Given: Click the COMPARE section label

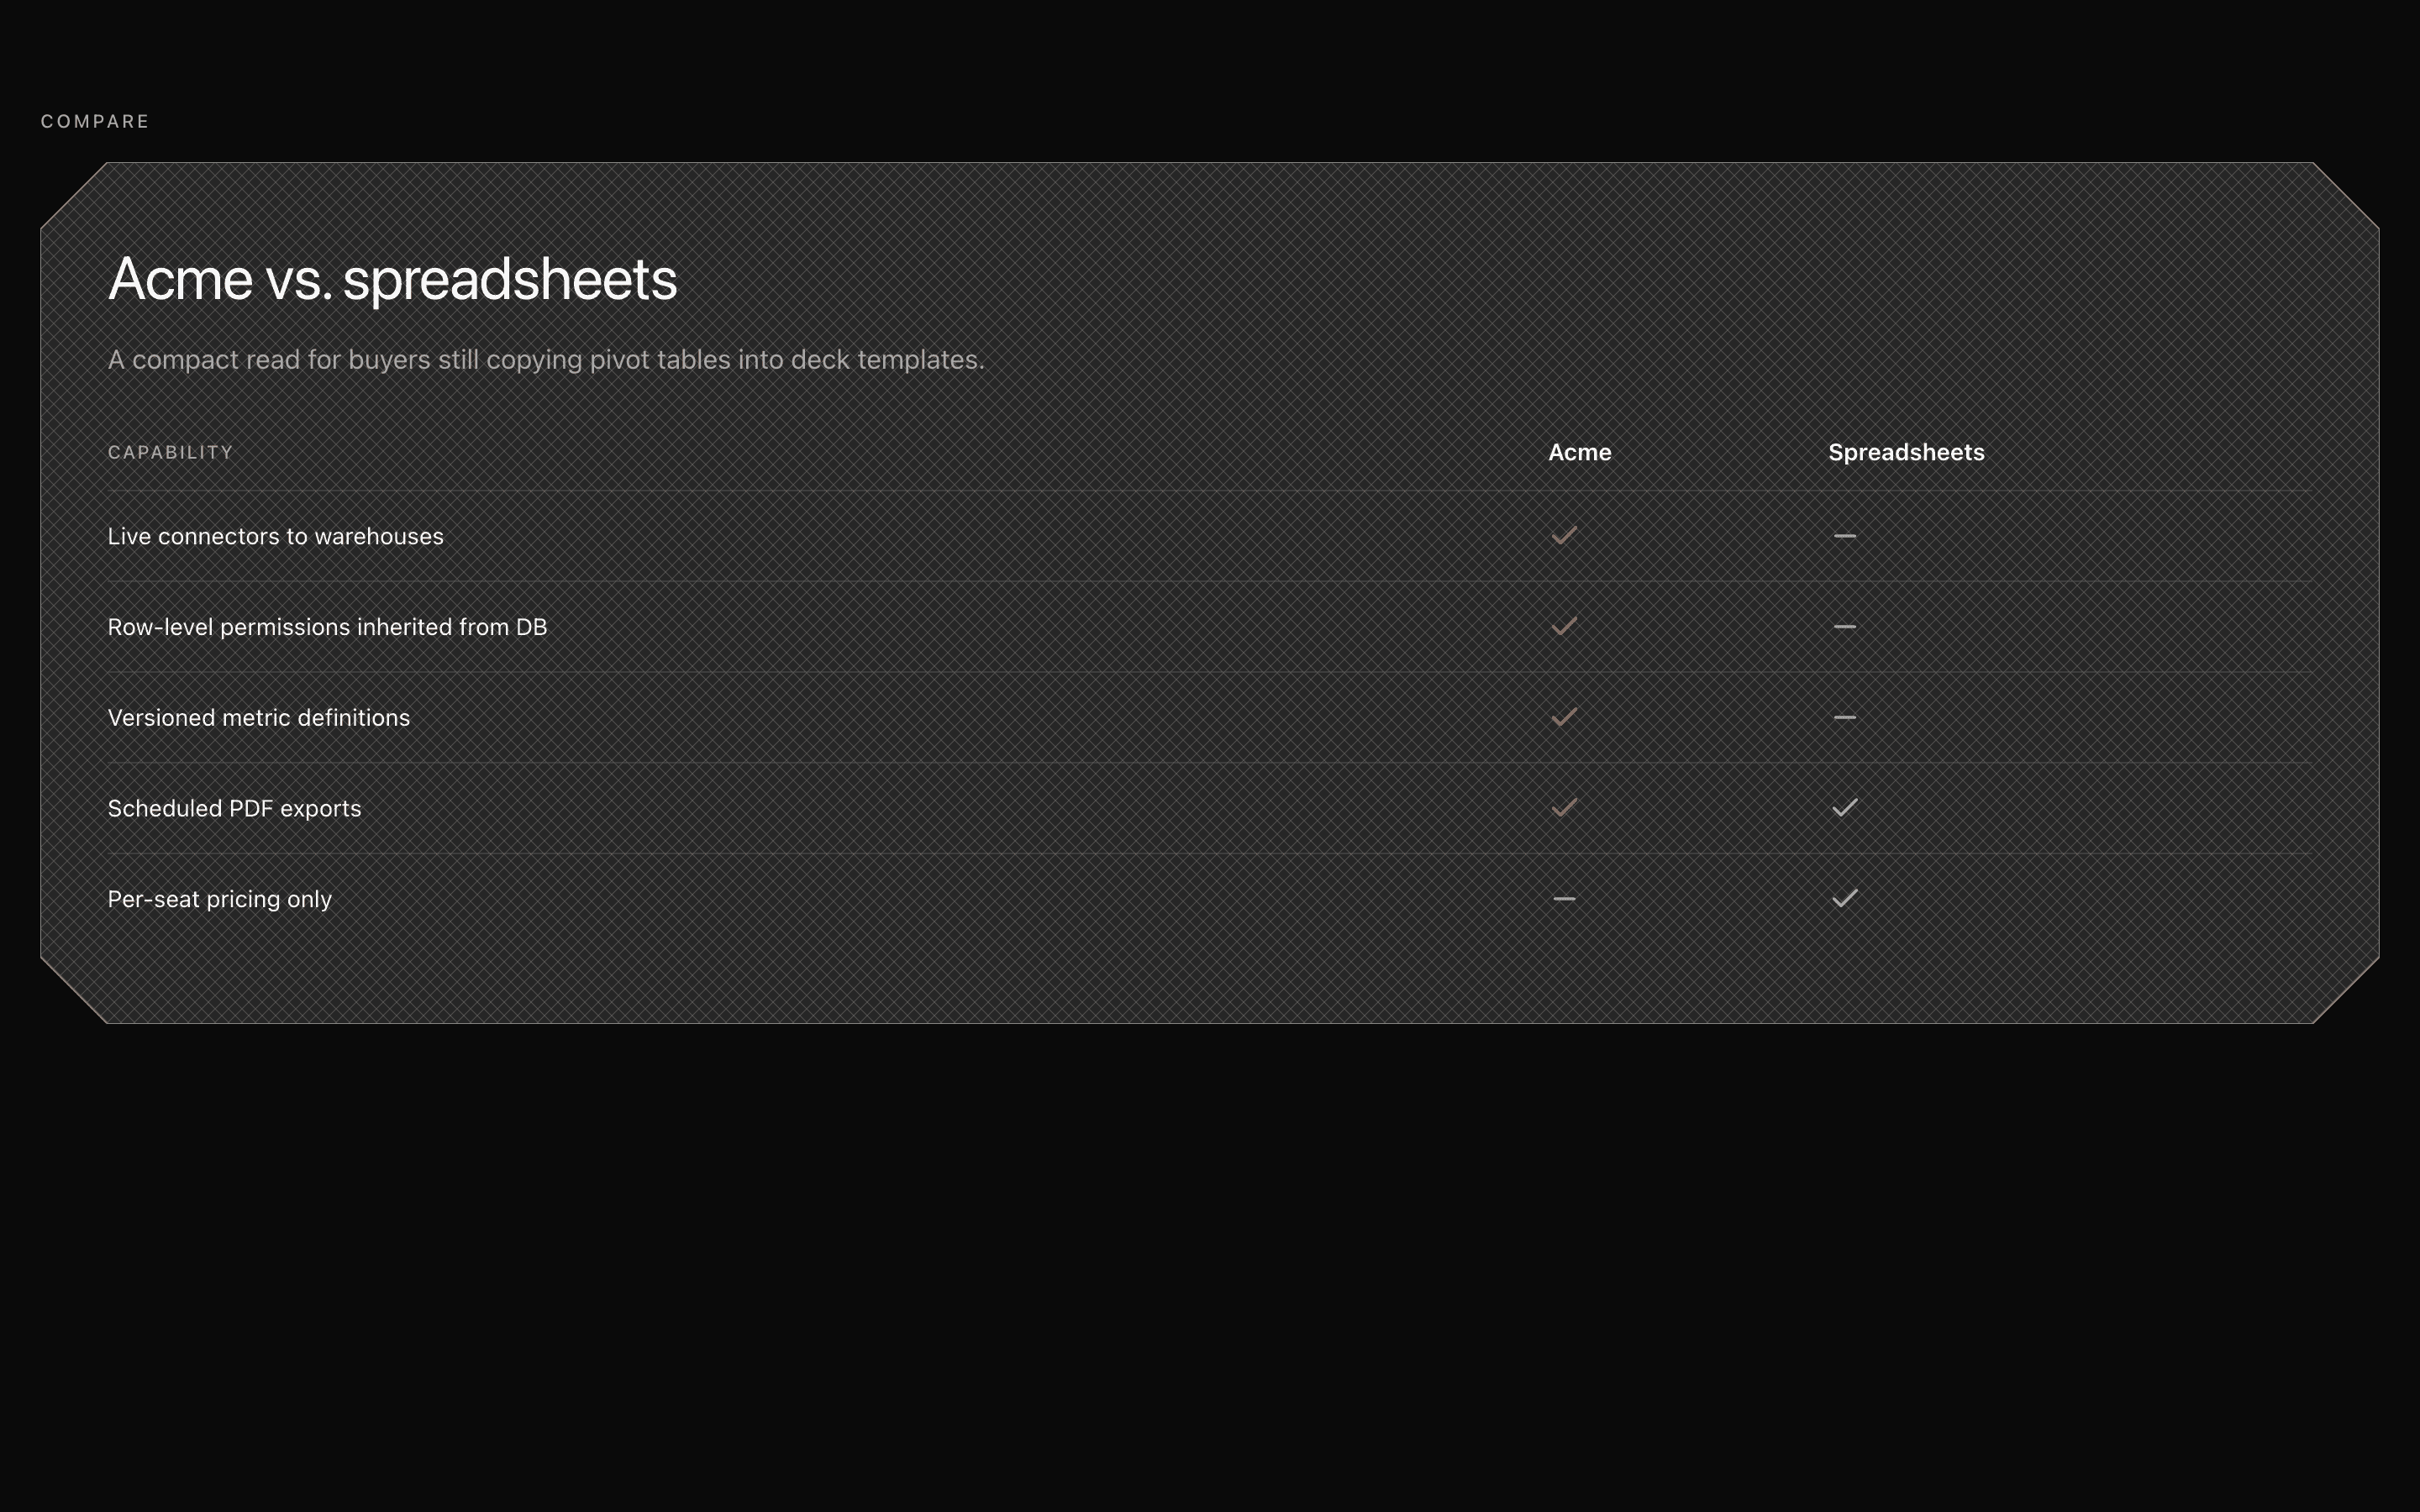Looking at the screenshot, I should pos(95,122).
